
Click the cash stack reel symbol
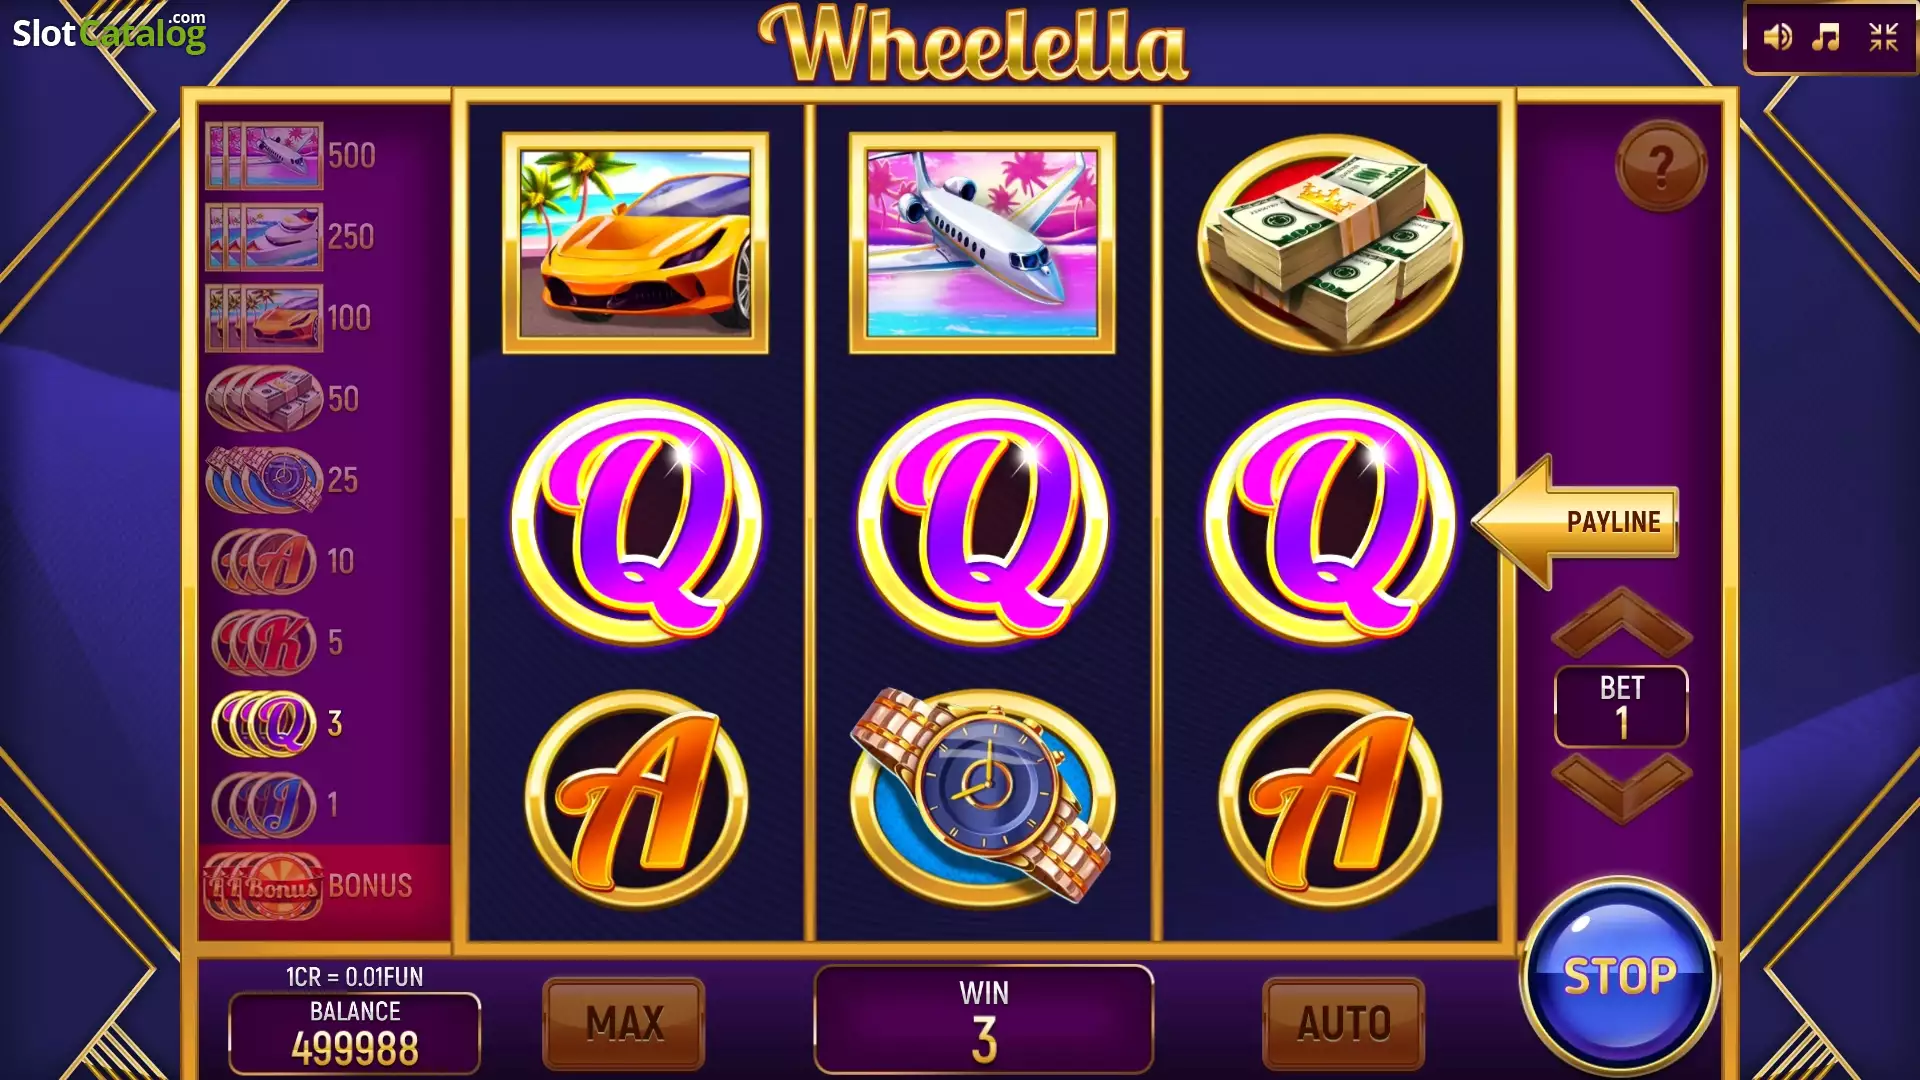1330,243
